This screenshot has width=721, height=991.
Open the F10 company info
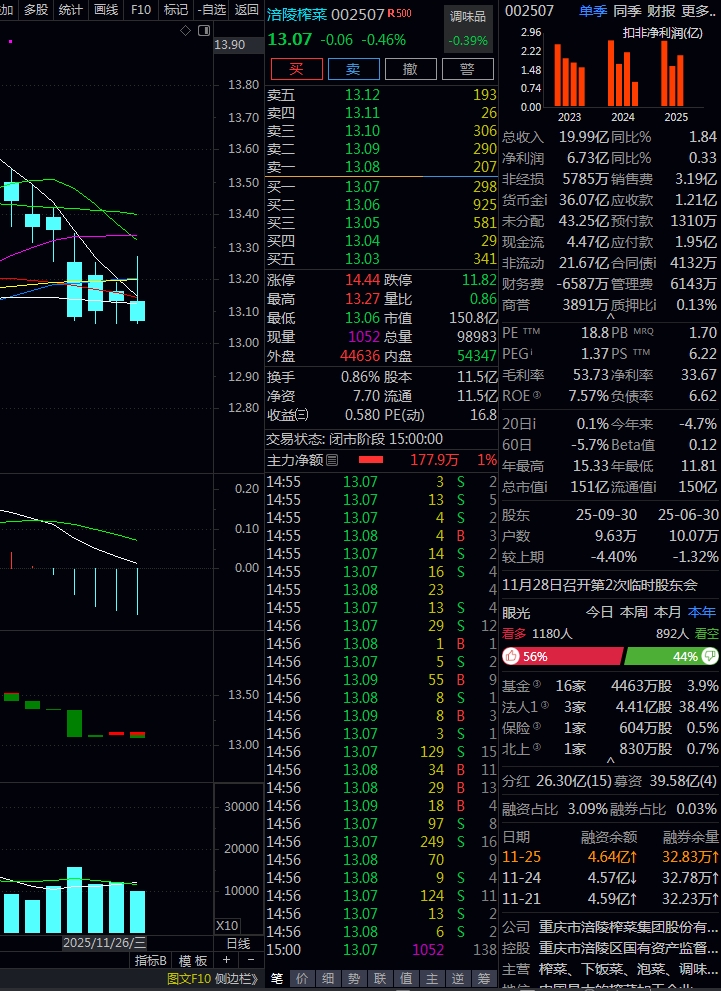coord(140,9)
